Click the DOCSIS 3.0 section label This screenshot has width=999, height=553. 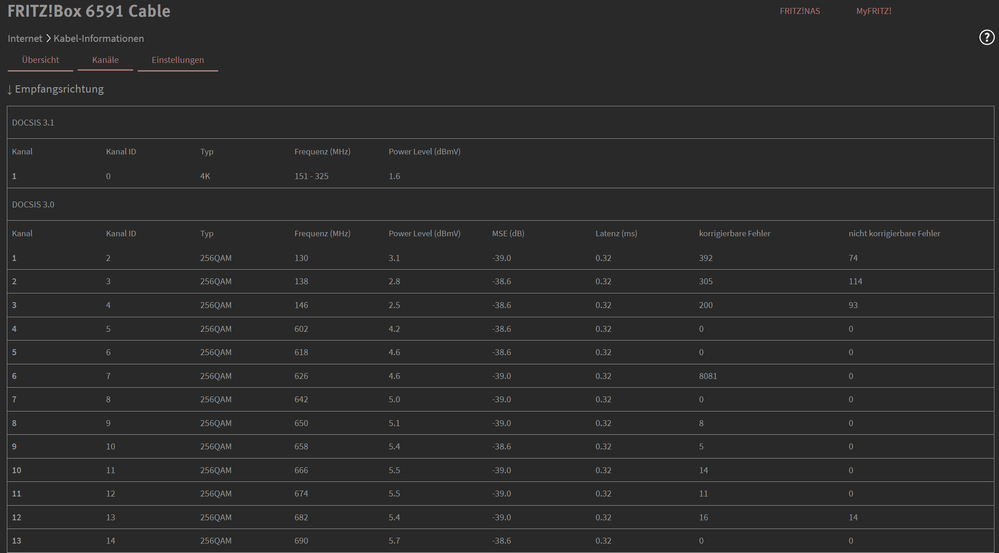point(33,205)
